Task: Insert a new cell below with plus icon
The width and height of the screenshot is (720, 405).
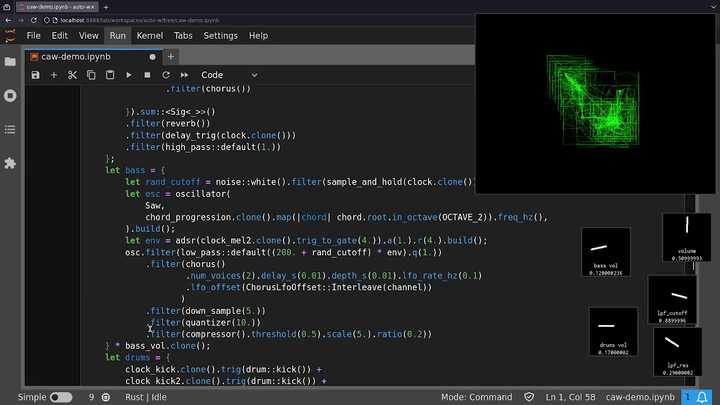Action: (x=54, y=75)
